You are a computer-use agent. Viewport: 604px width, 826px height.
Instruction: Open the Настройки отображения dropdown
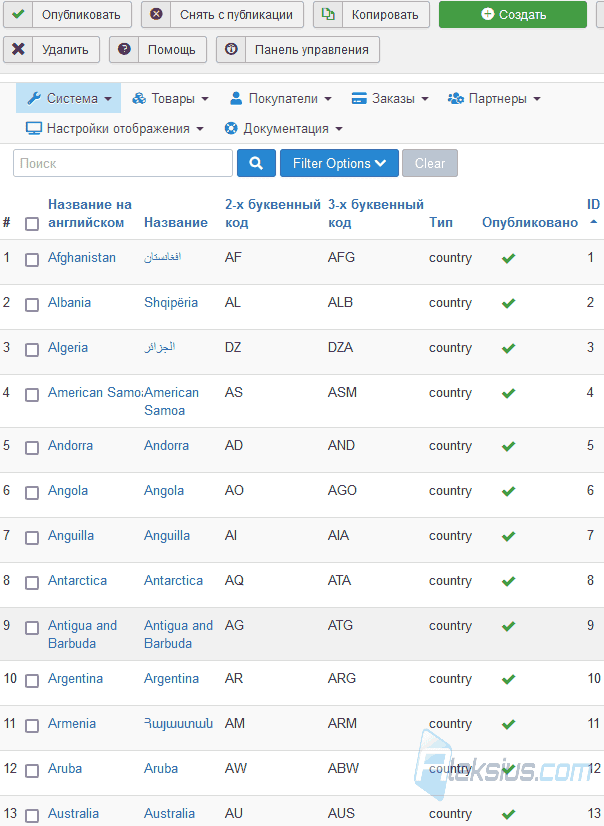click(x=115, y=129)
